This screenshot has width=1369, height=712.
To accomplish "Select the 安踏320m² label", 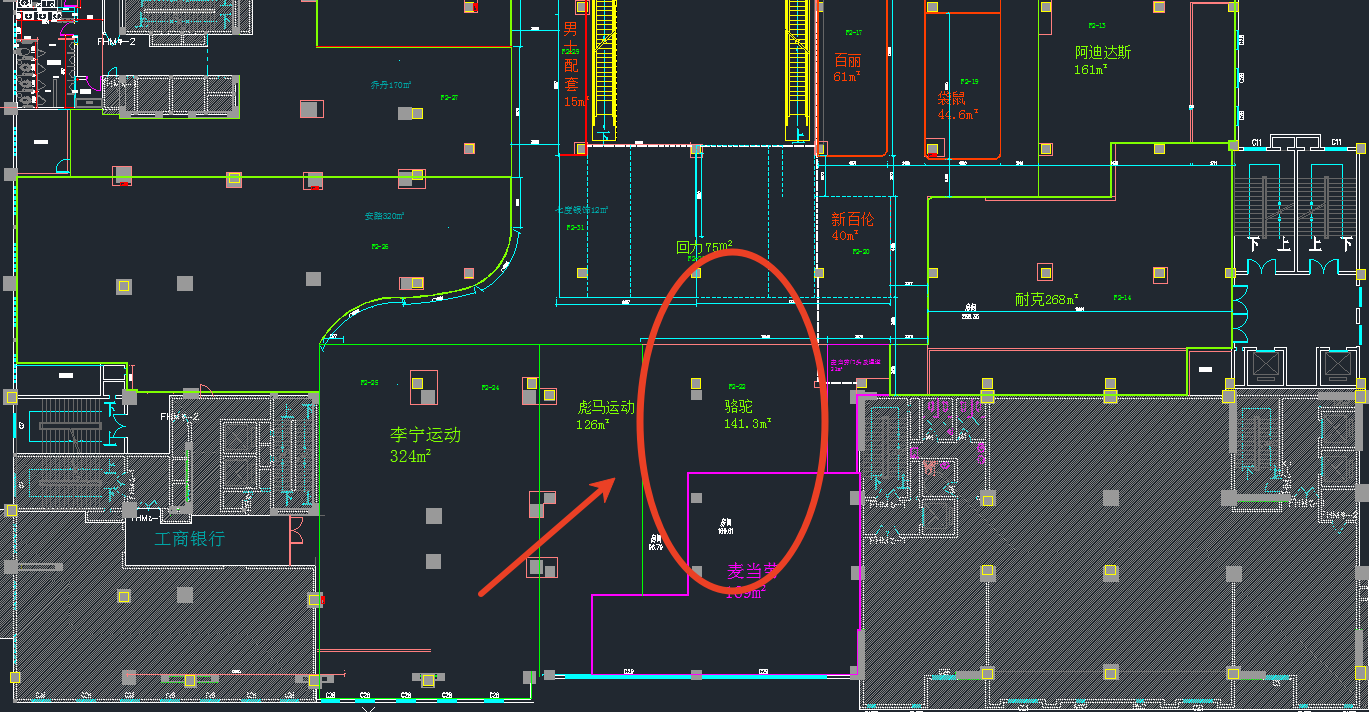I will (383, 216).
